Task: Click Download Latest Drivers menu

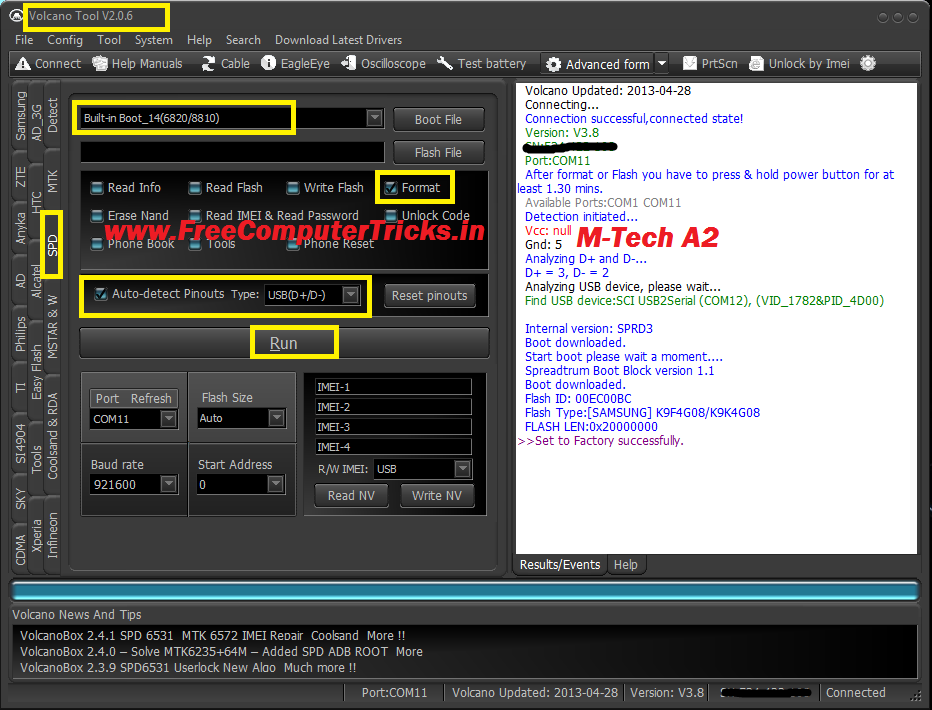Action: pos(338,40)
